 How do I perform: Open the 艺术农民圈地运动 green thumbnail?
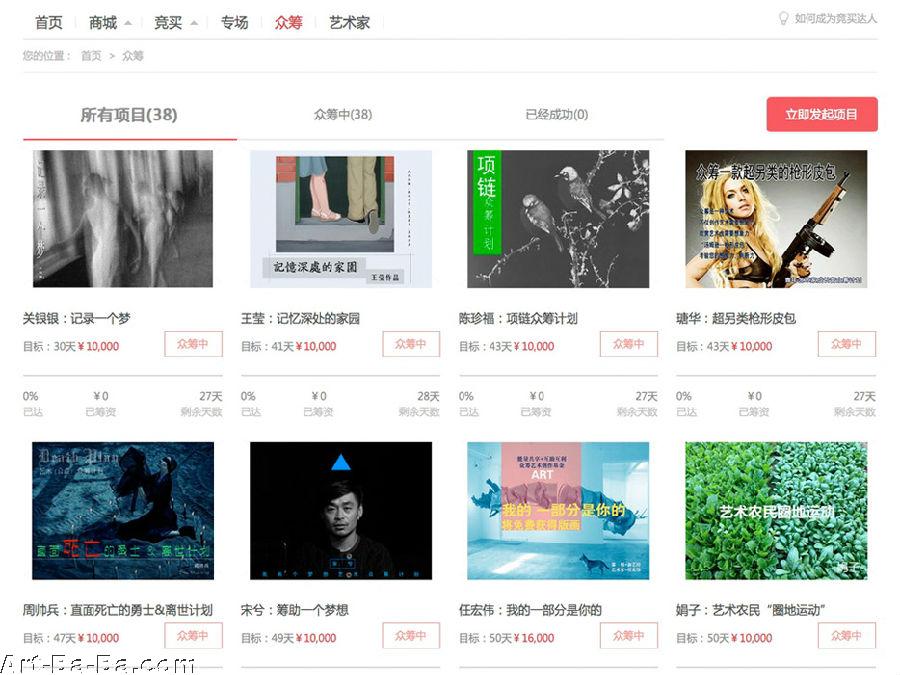(x=776, y=510)
